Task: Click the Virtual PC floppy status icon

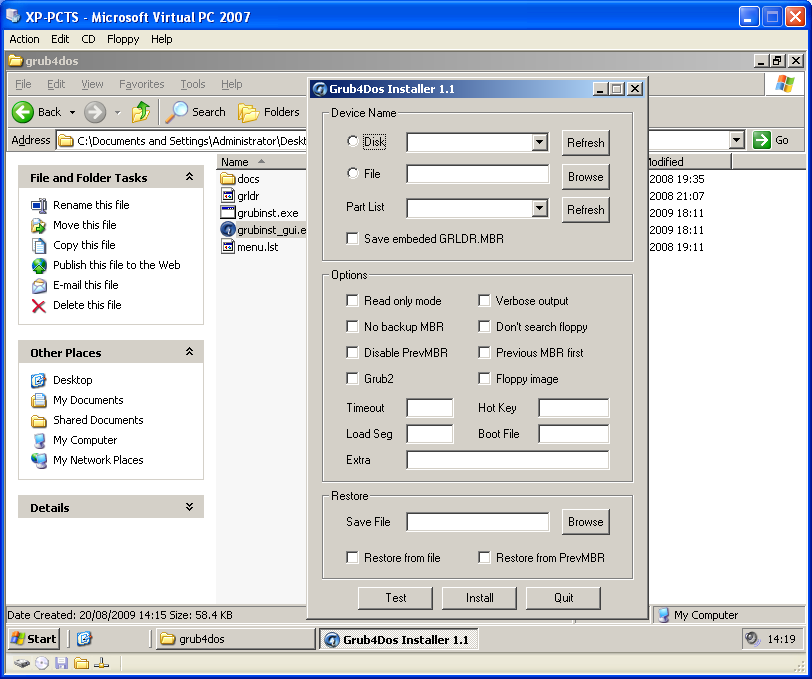Action: tap(62, 663)
